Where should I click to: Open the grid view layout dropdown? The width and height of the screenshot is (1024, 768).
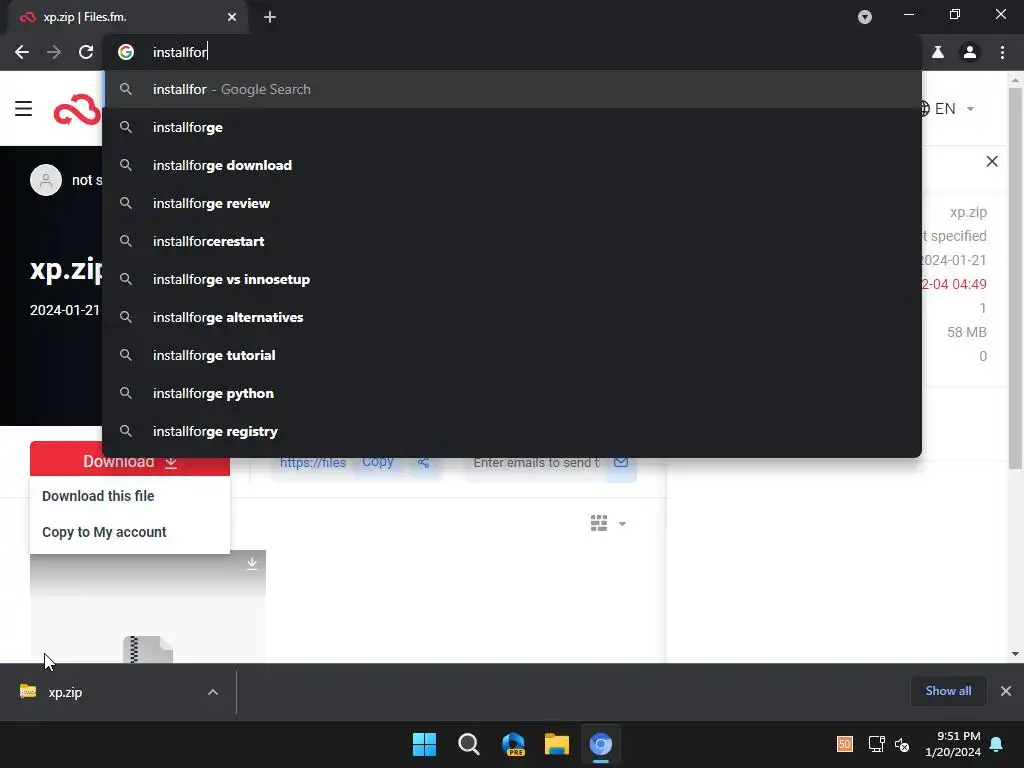[608, 523]
